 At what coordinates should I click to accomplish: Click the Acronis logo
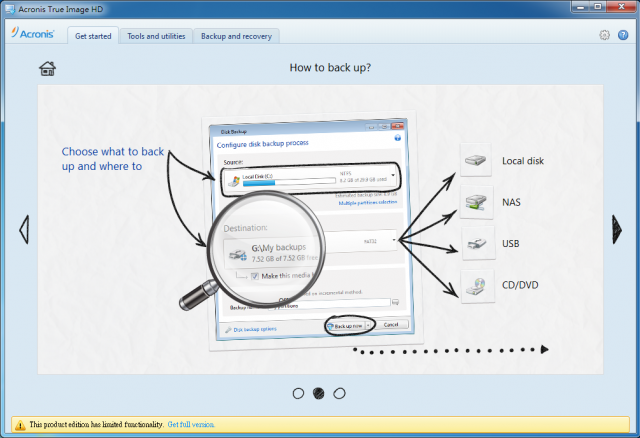pyautogui.click(x=33, y=33)
